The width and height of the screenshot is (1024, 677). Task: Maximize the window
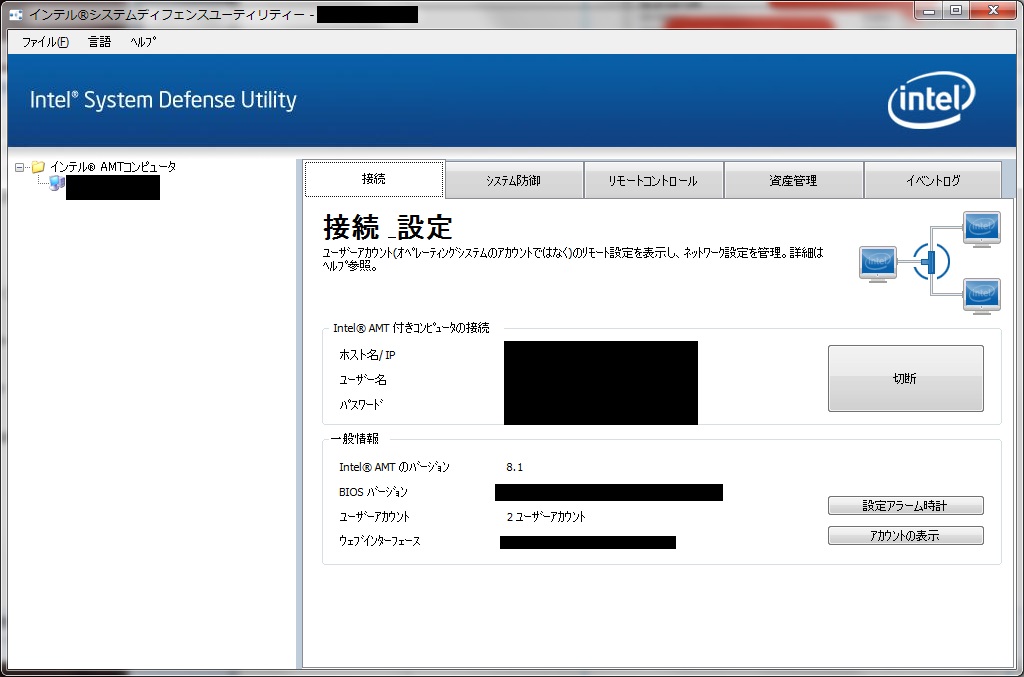point(956,10)
